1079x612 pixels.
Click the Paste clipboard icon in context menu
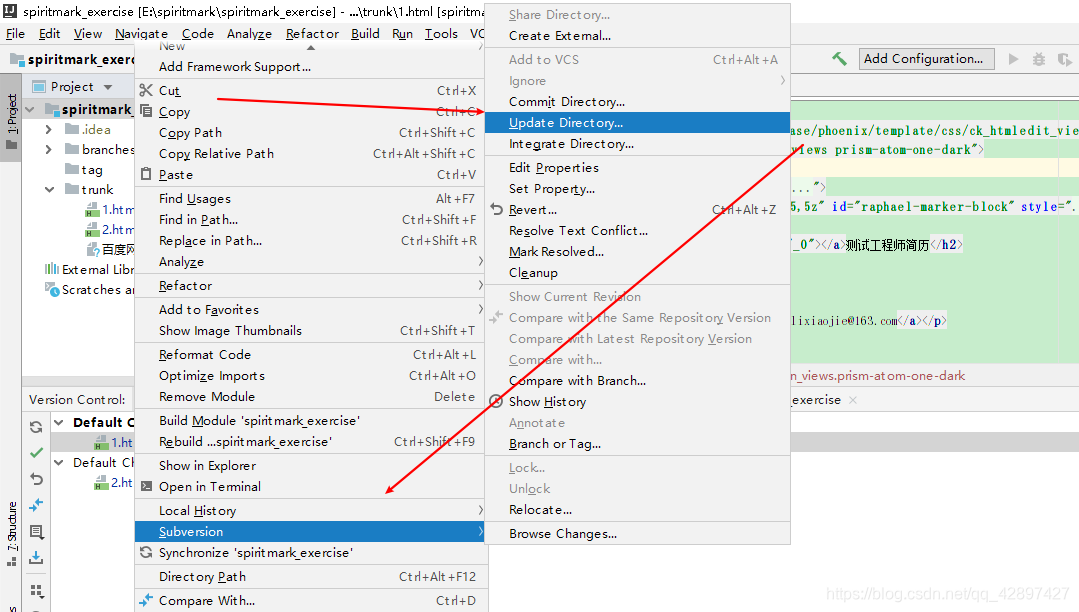146,174
